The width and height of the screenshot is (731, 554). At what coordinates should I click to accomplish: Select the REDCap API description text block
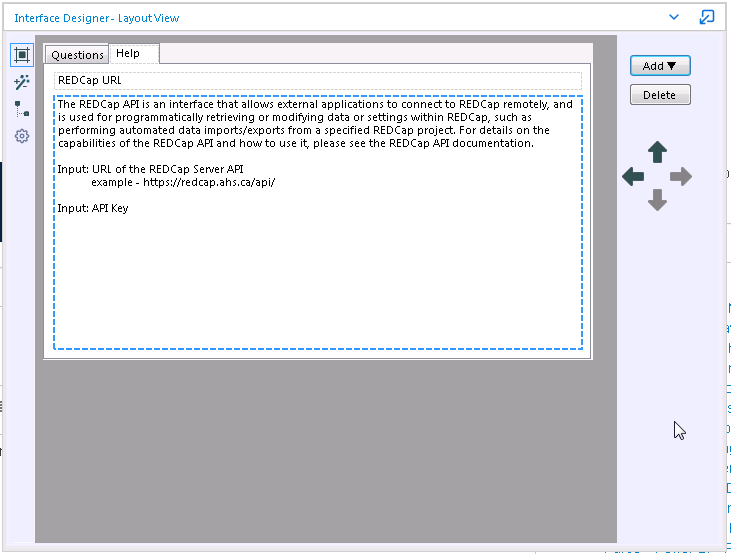pyautogui.click(x=318, y=222)
